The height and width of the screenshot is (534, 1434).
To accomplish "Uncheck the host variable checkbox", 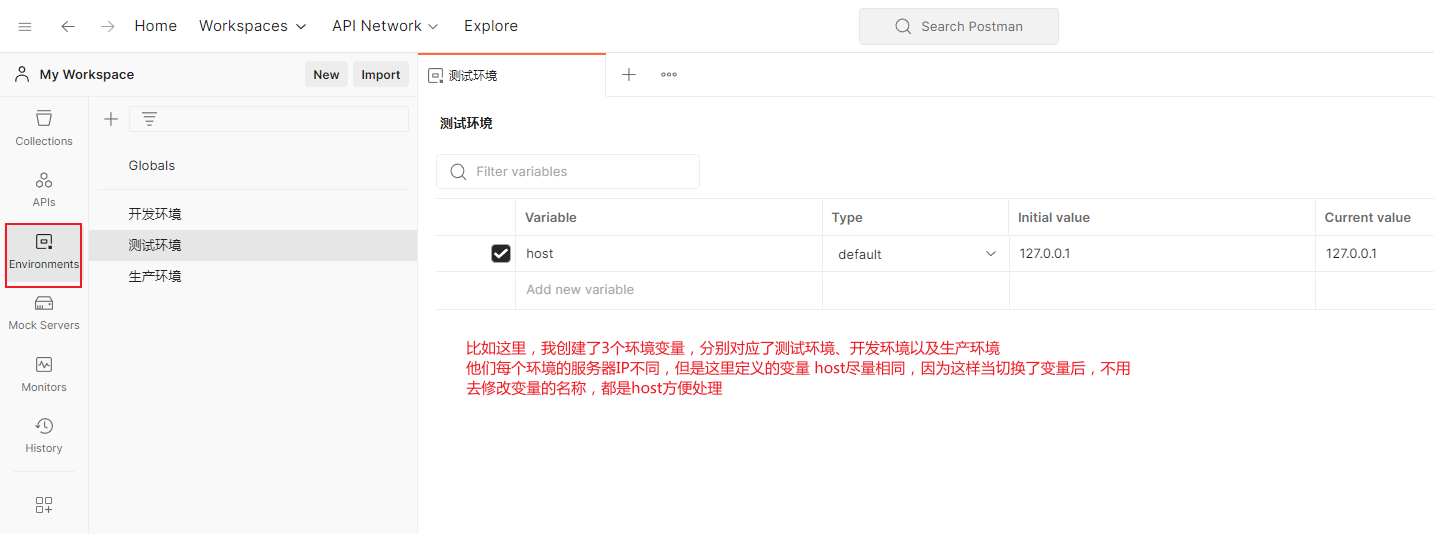I will [501, 254].
